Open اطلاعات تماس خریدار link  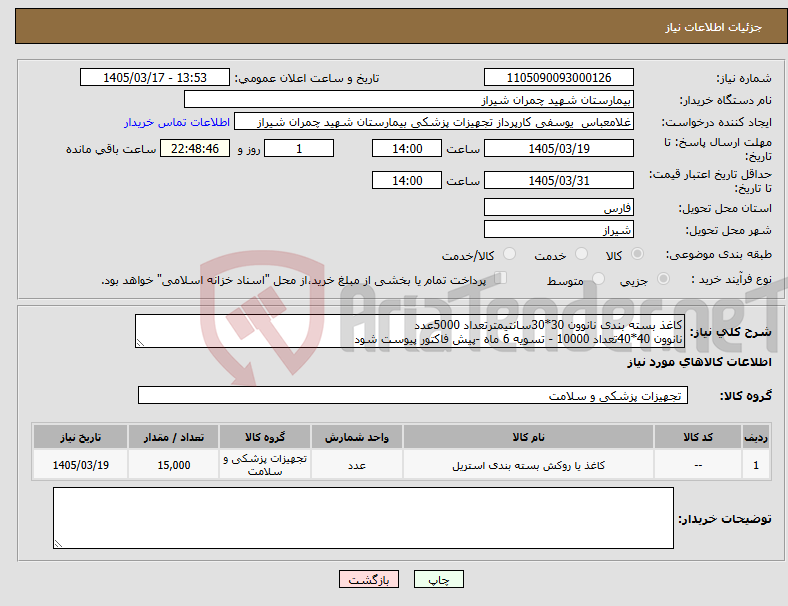pyautogui.click(x=177, y=122)
